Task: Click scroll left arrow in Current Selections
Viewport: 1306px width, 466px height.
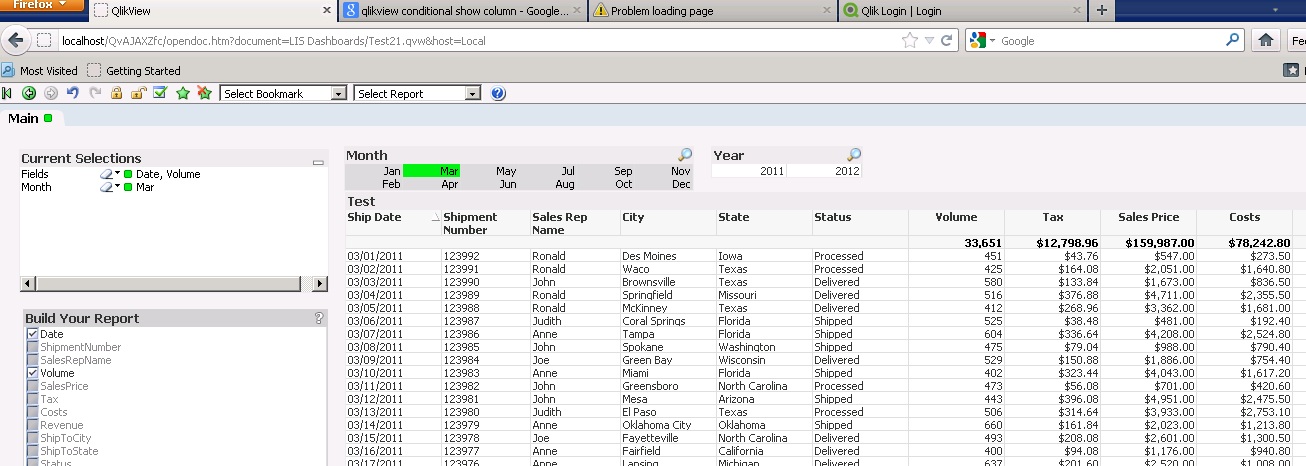Action: tap(27, 284)
